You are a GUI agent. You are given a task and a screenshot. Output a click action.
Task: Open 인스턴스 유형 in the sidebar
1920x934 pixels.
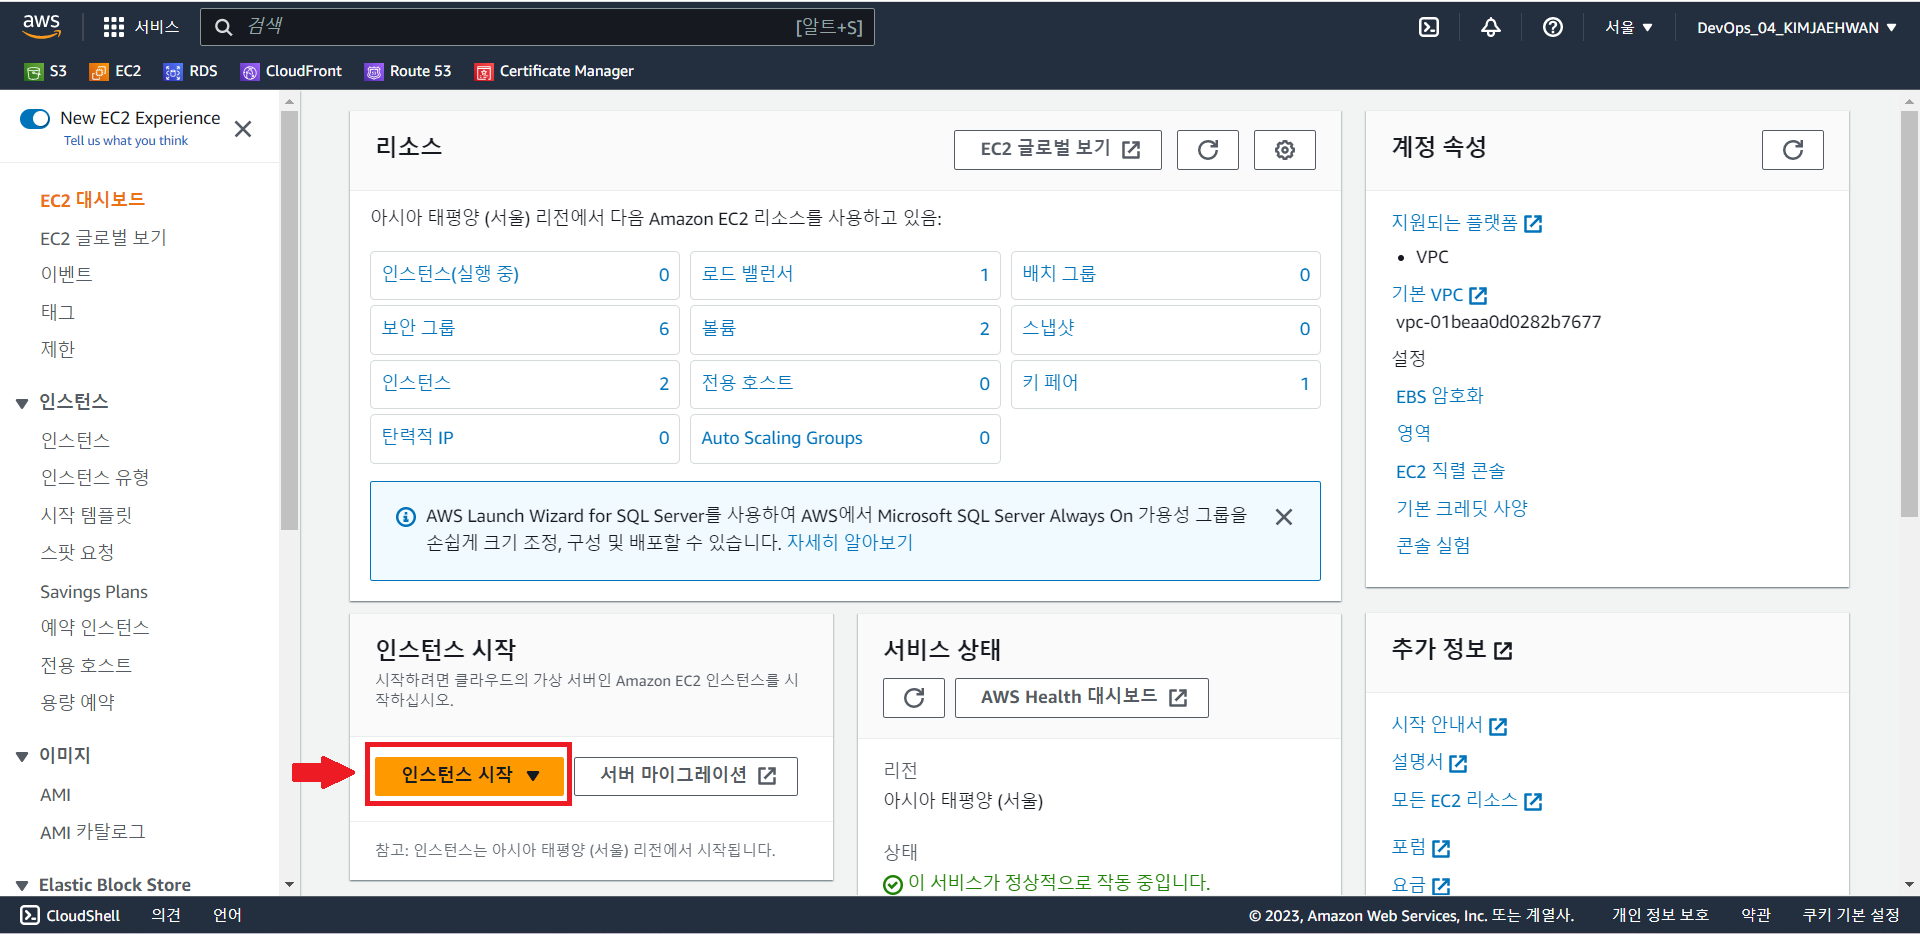point(95,477)
